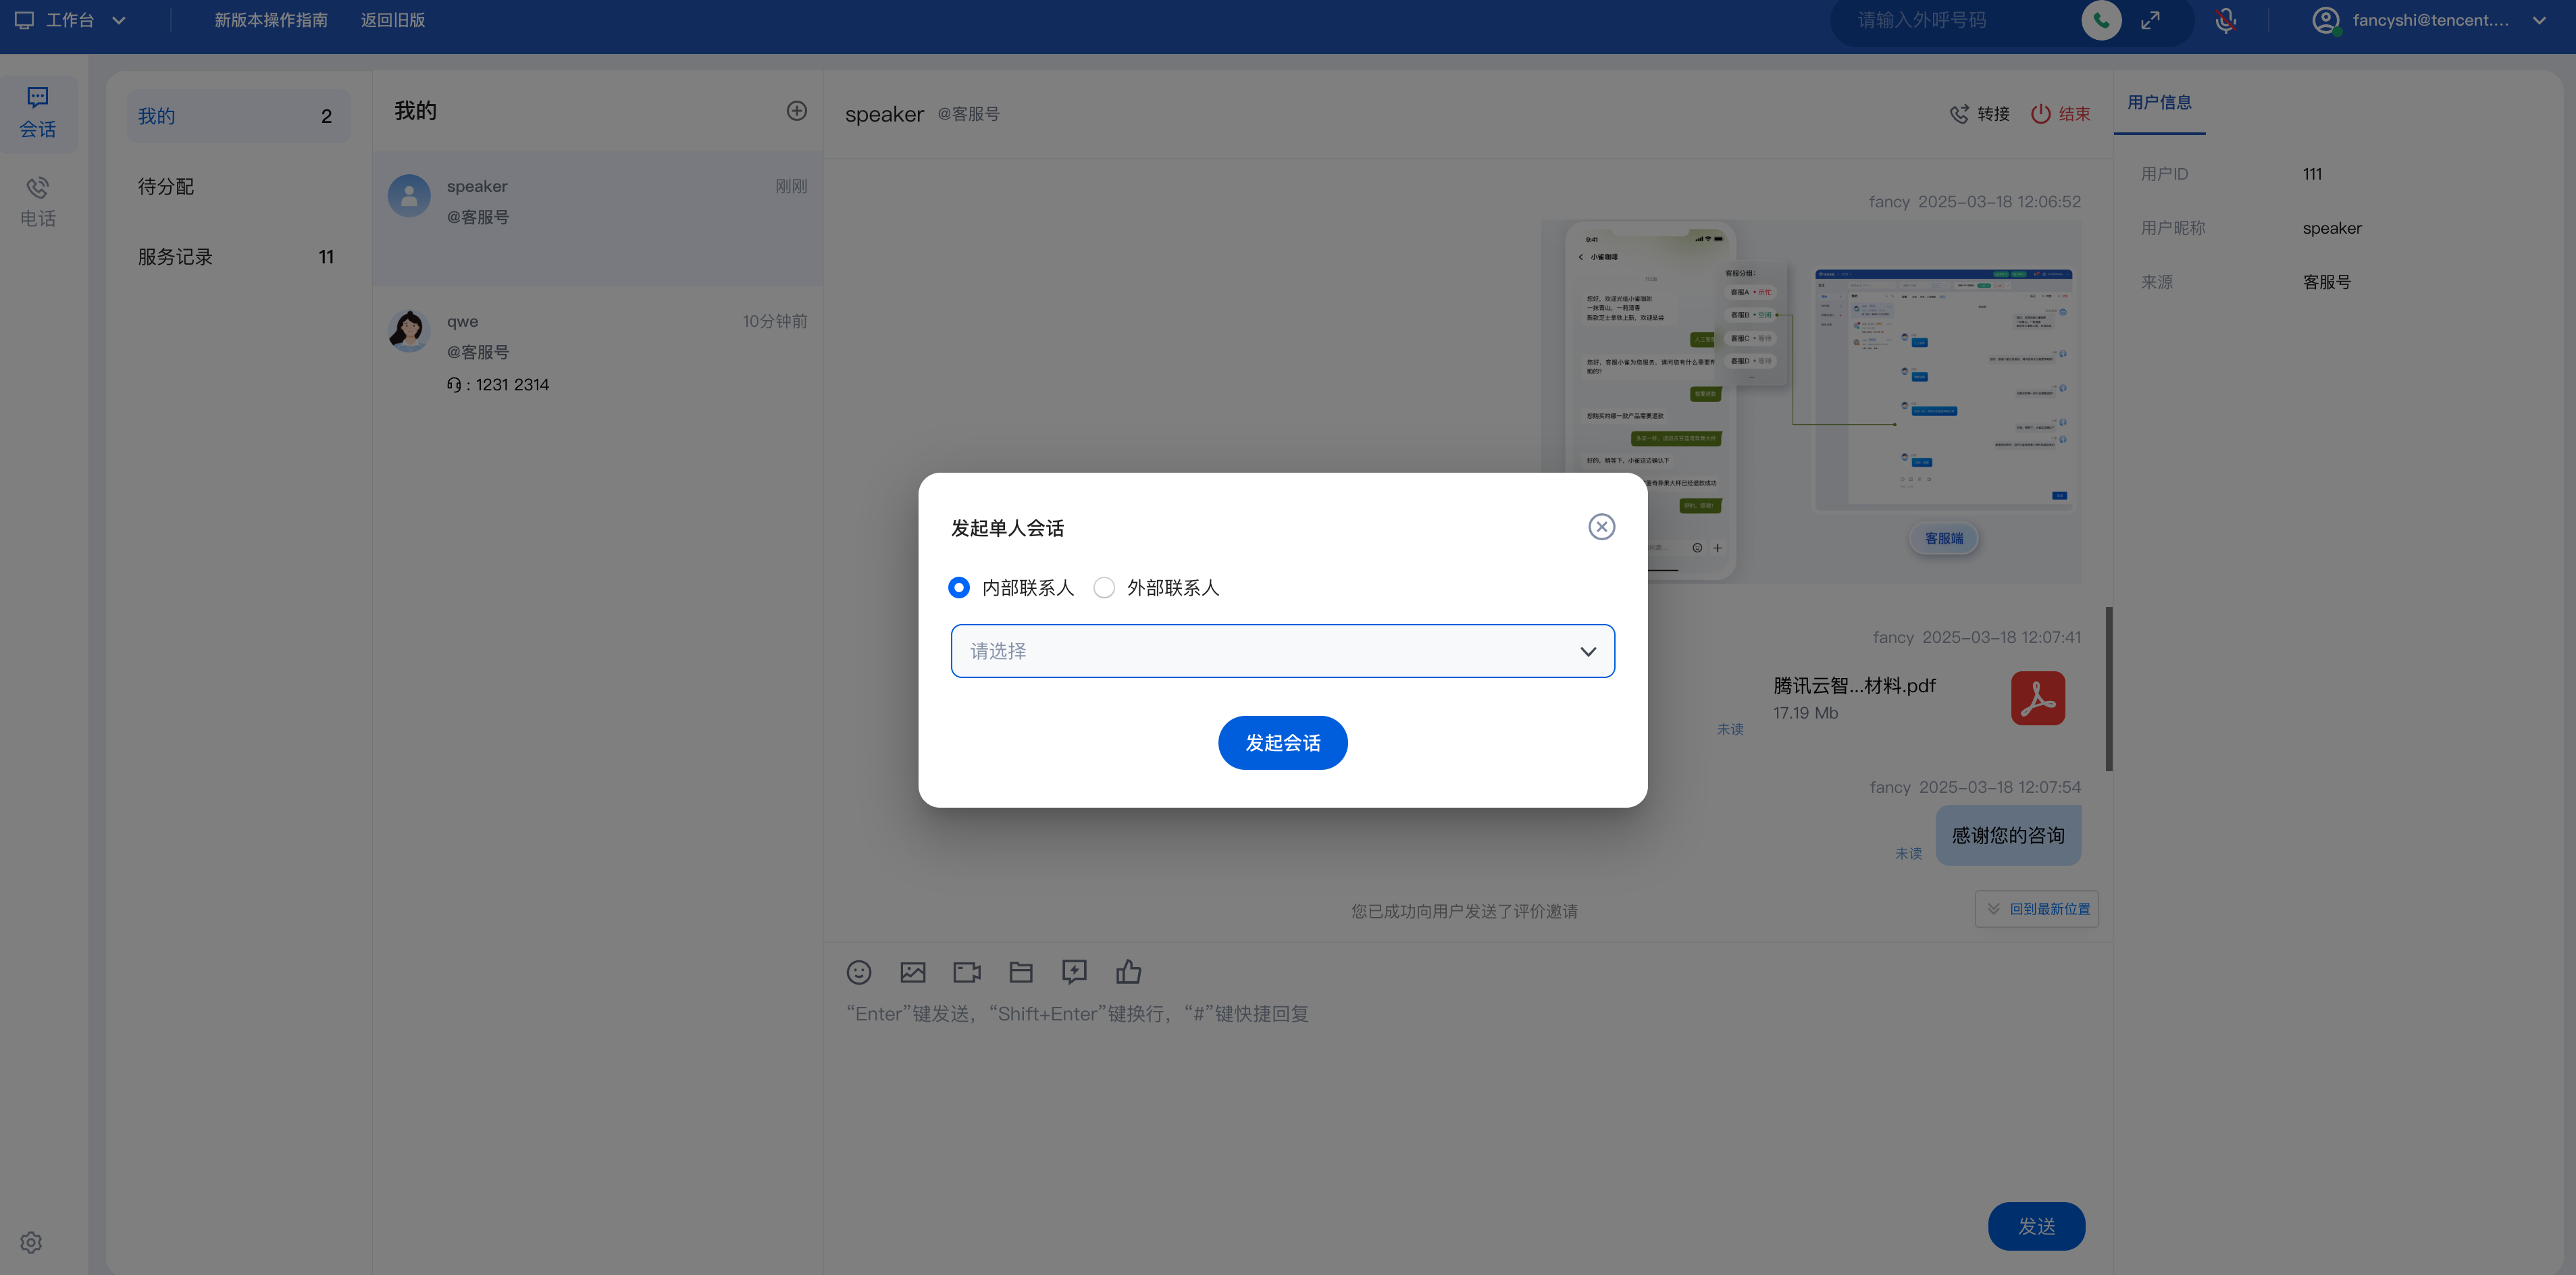Click the green phone dial icon
This screenshot has height=1275, width=2576.
tap(2100, 20)
